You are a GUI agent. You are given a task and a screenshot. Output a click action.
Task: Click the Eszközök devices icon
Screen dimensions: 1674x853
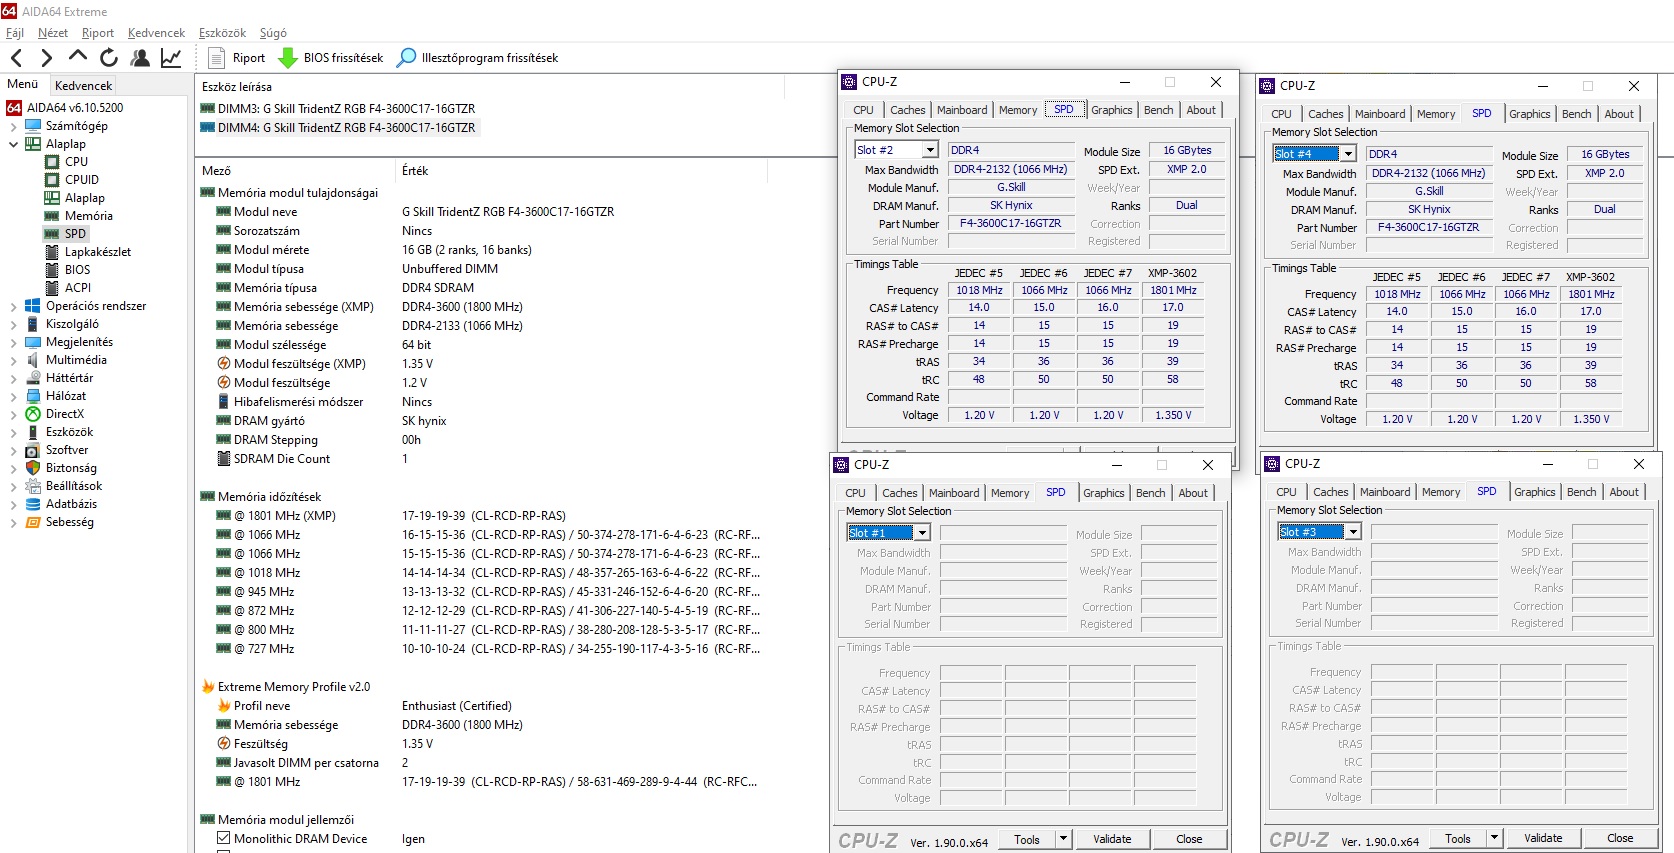[33, 432]
